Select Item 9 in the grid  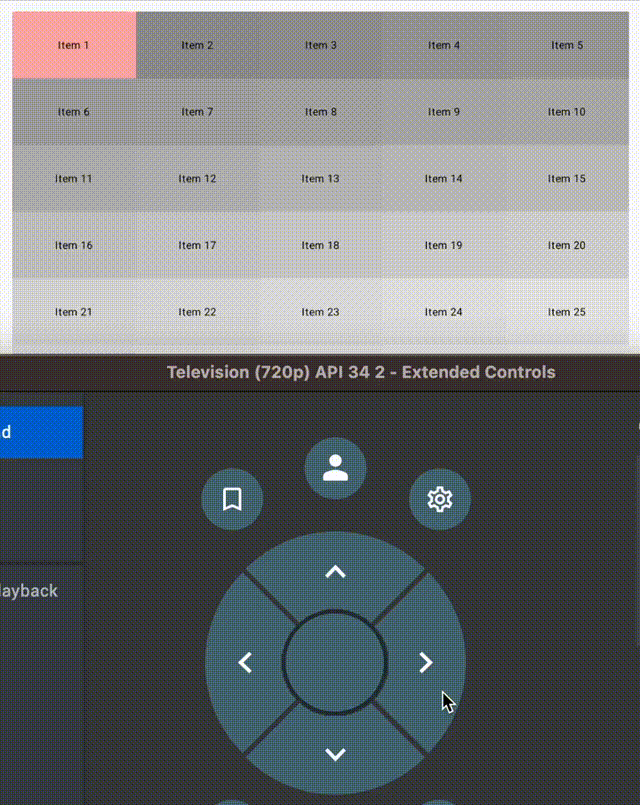tap(444, 112)
